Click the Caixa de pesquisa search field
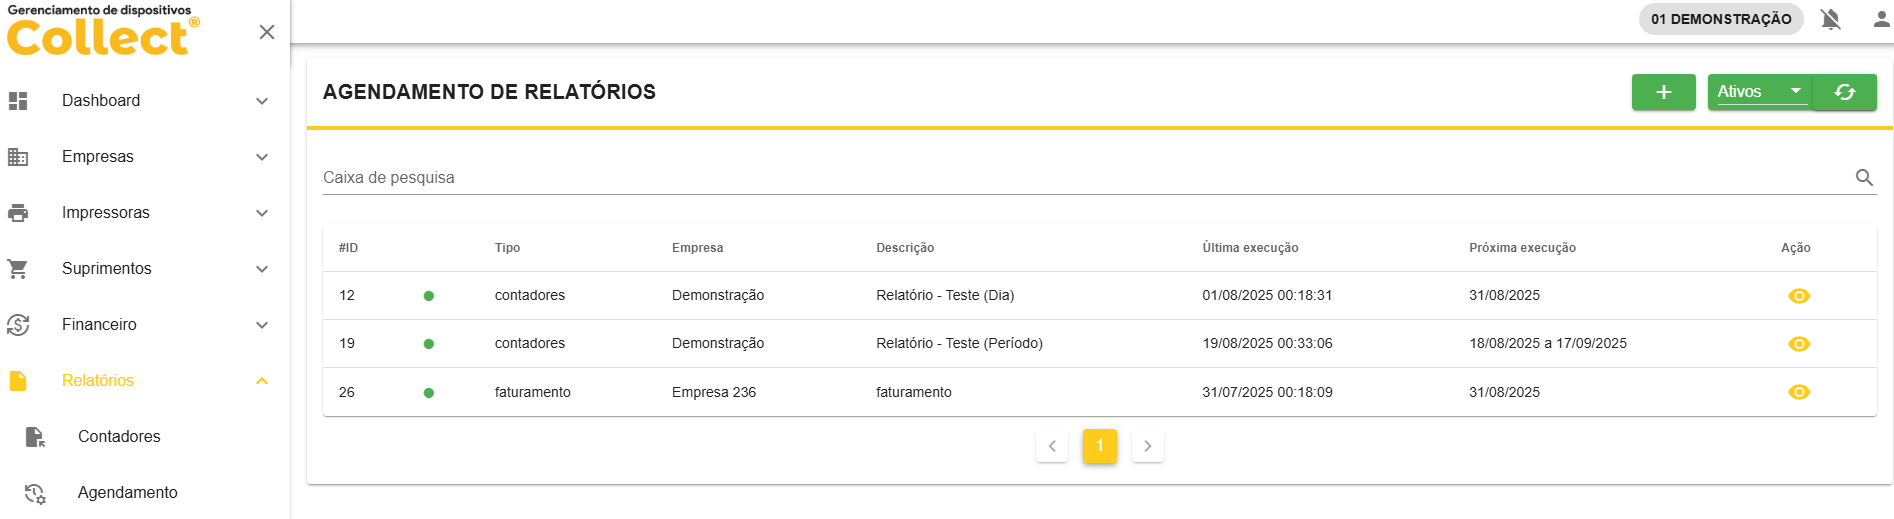Viewport: 1894px width, 519px height. [1080, 177]
